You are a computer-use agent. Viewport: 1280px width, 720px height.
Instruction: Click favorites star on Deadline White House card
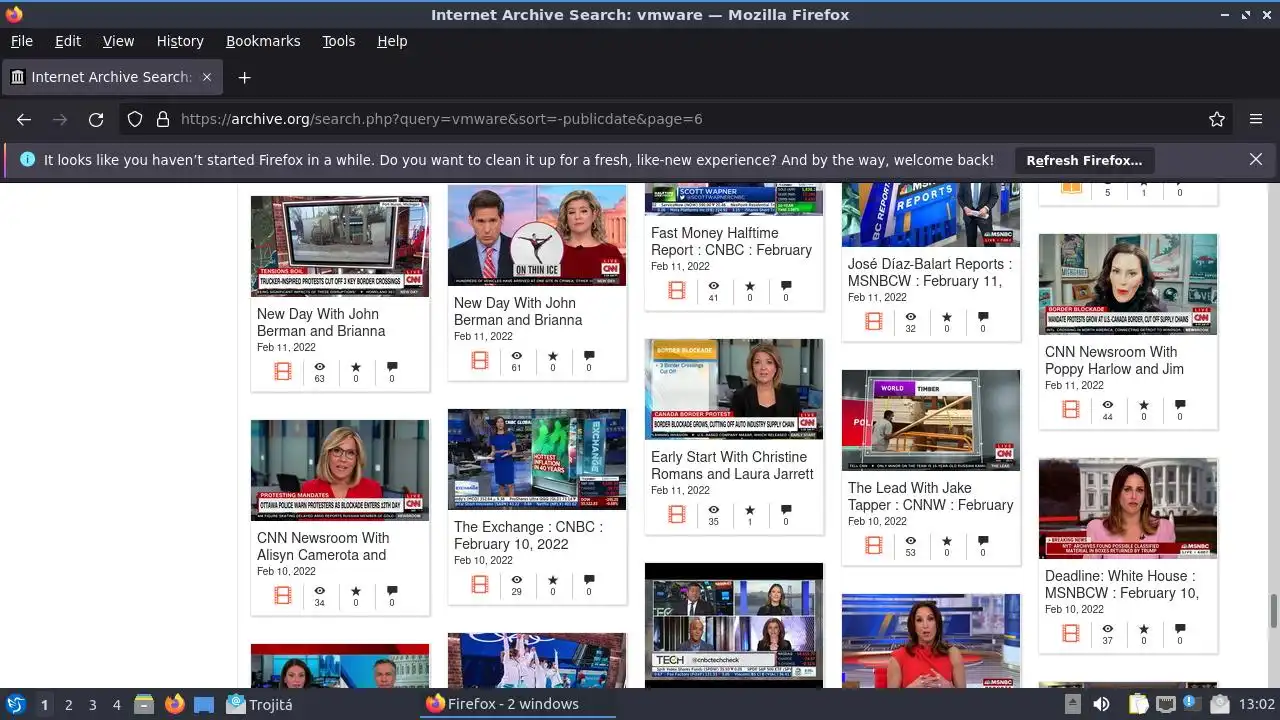pos(1143,629)
